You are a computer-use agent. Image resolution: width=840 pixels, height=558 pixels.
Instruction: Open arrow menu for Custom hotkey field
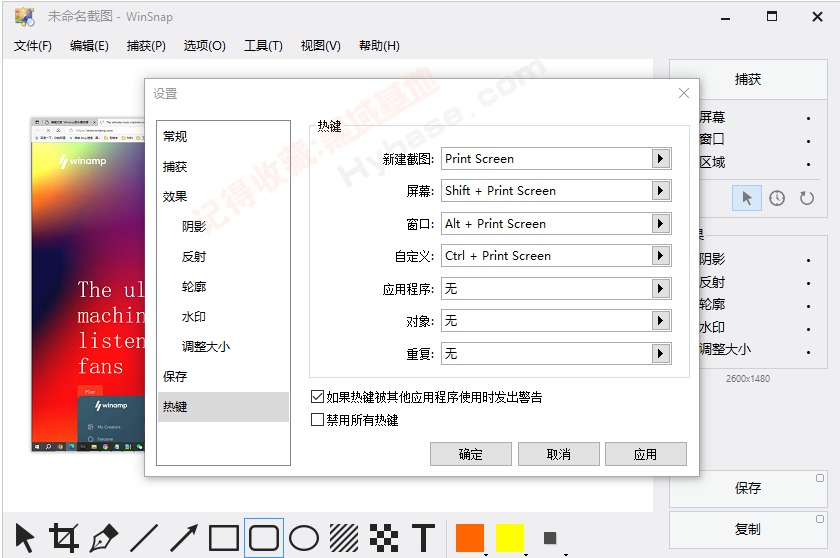pos(661,256)
